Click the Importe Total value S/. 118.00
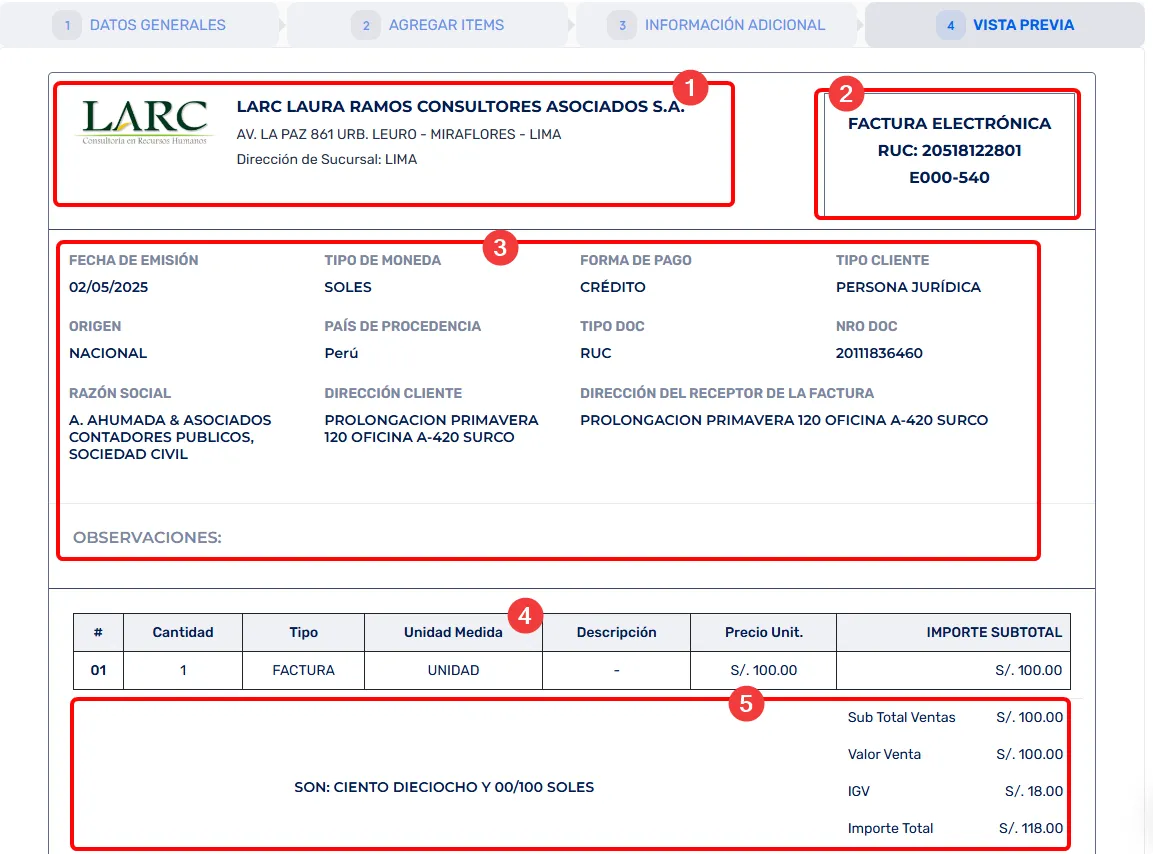 click(1031, 828)
